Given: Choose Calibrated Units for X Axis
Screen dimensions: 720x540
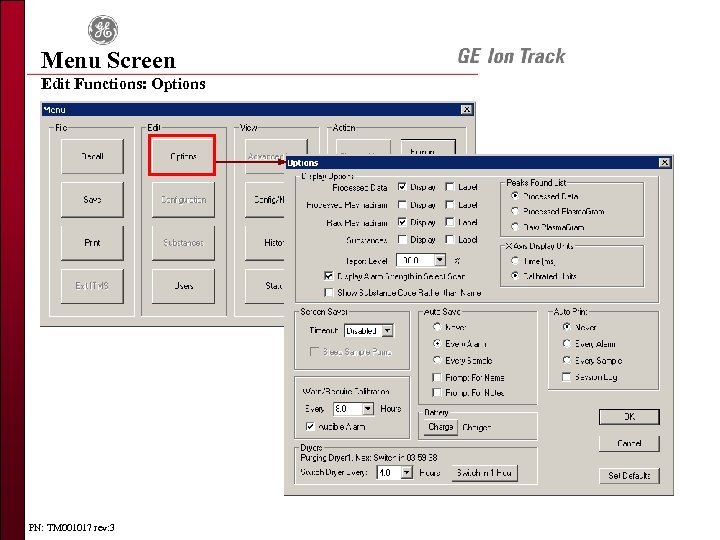Looking at the screenshot, I should pyautogui.click(x=515, y=276).
